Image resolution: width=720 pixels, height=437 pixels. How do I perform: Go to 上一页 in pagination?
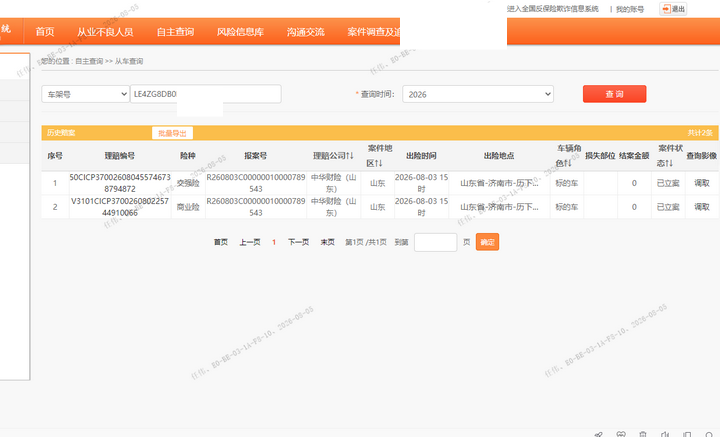[x=250, y=242]
